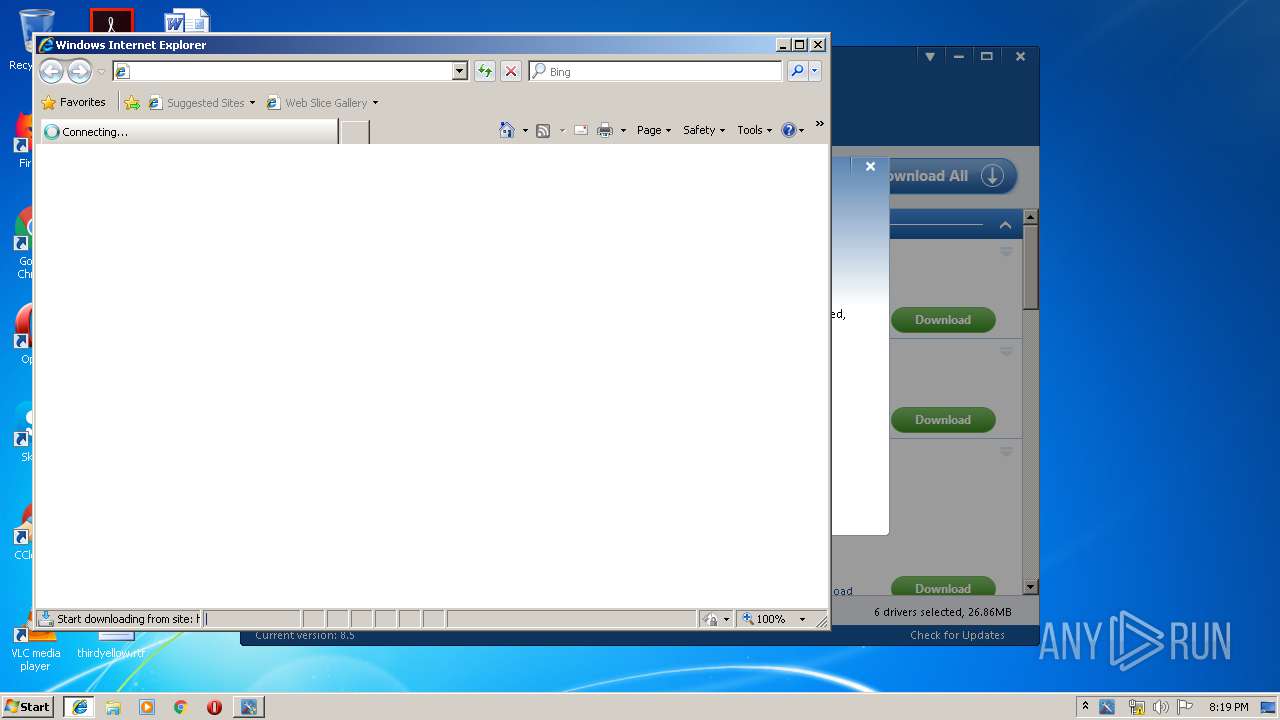The height and width of the screenshot is (720, 1280).
Task: Stop loading with the red X icon
Action: coord(511,71)
